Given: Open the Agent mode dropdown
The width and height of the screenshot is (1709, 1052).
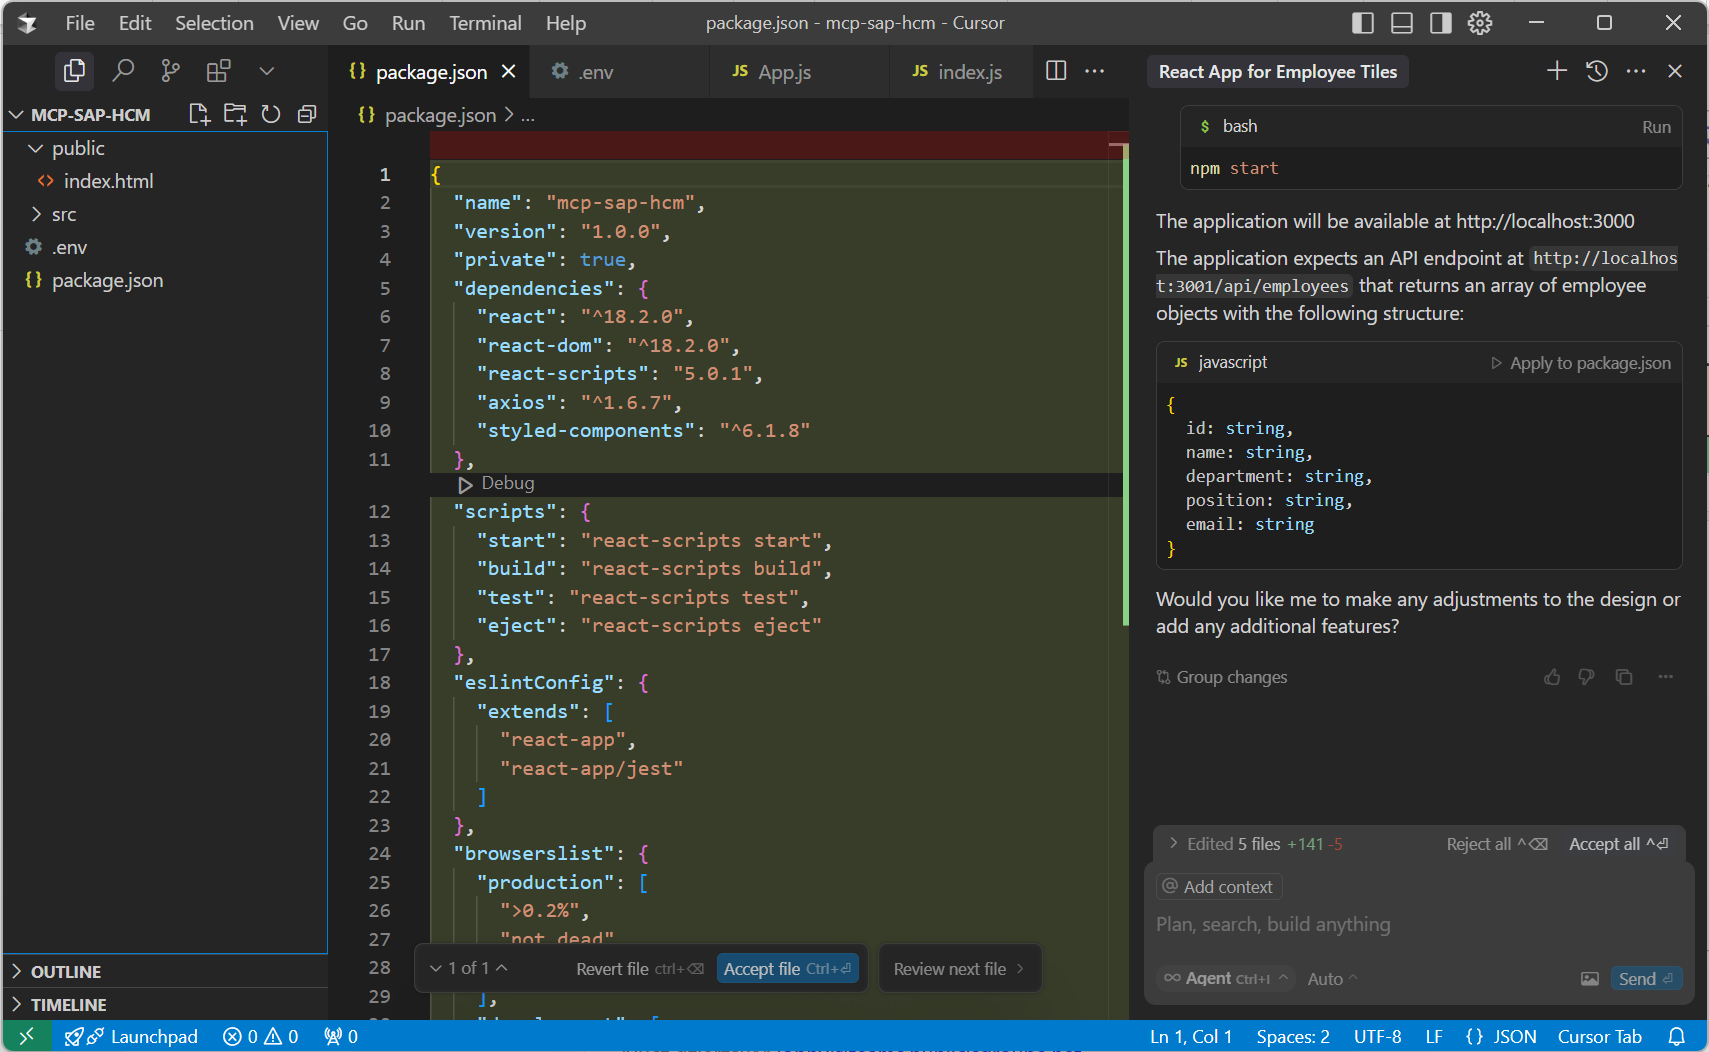Looking at the screenshot, I should click(1226, 978).
